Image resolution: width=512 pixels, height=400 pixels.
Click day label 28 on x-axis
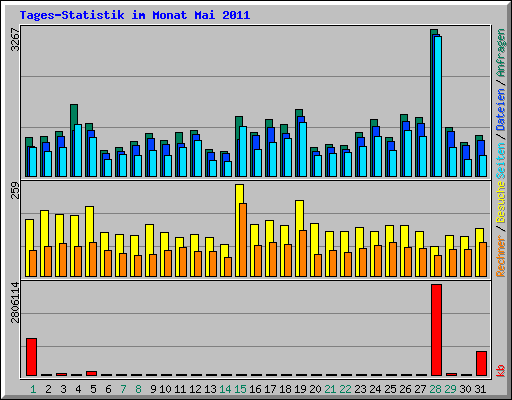tap(435, 389)
